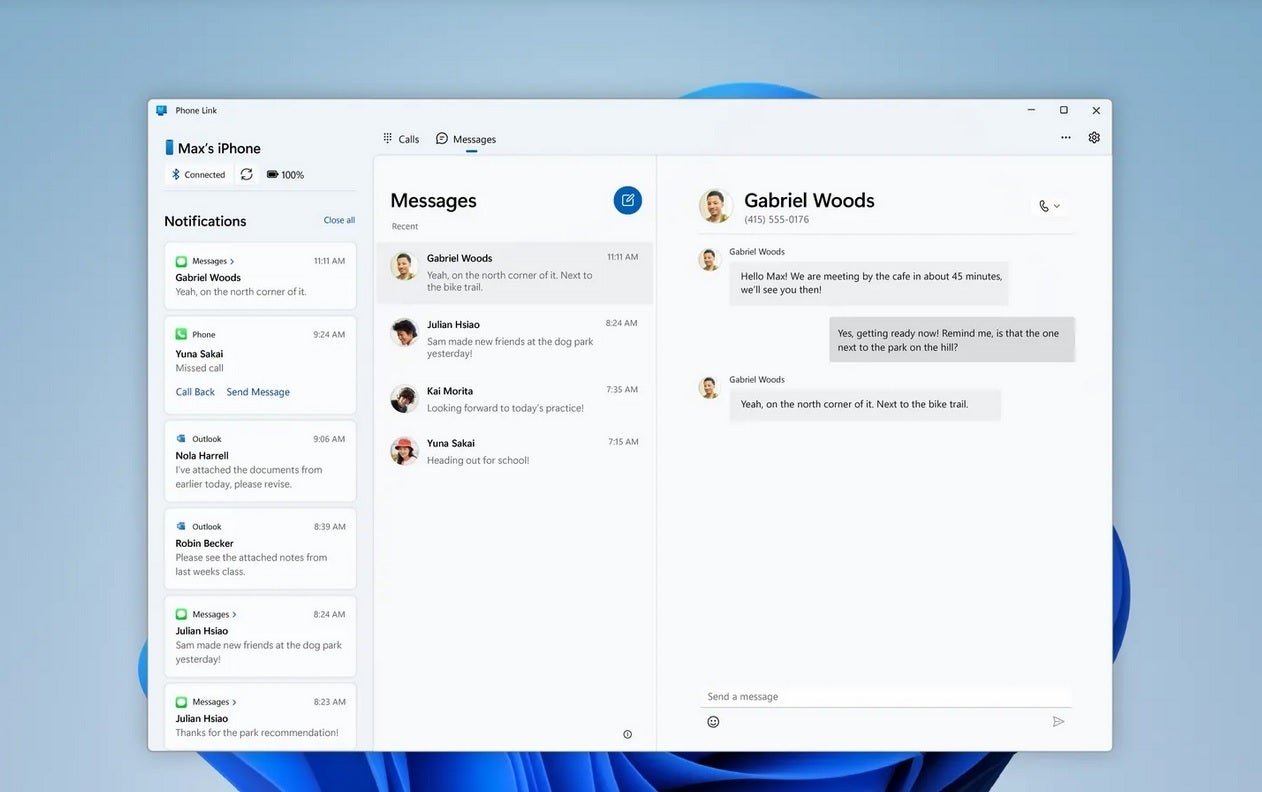Screen dimensions: 1262x792
Task: Click phone number (415) 555-0176
Action: pyautogui.click(x=777, y=220)
